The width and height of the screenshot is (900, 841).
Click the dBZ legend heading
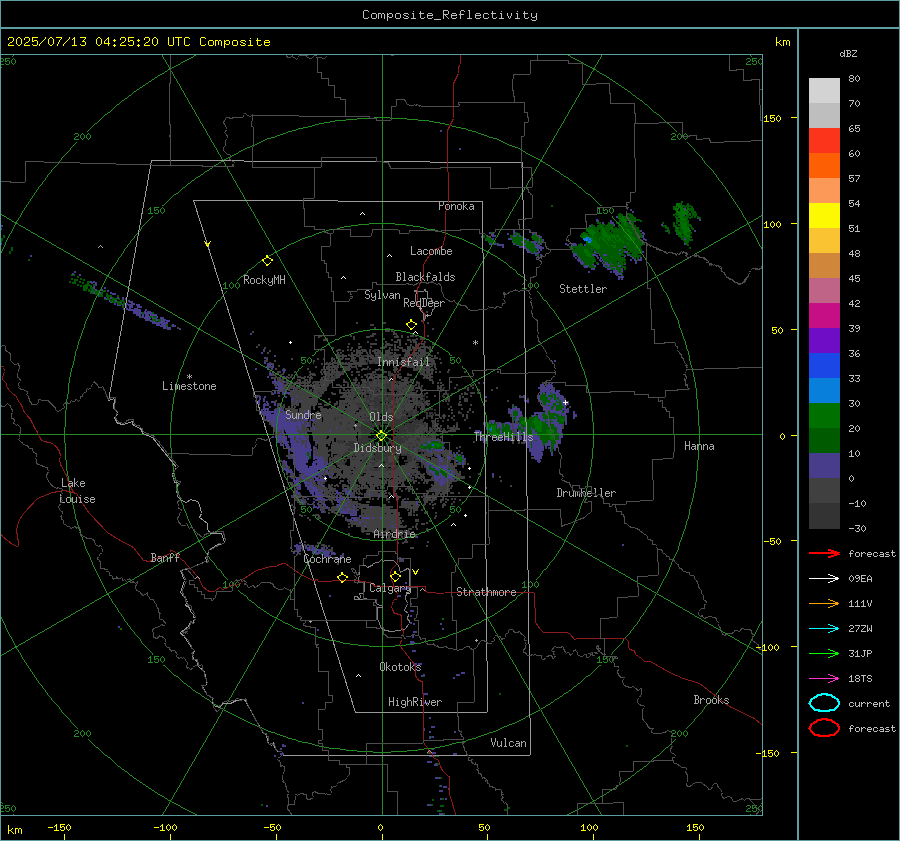pos(848,53)
